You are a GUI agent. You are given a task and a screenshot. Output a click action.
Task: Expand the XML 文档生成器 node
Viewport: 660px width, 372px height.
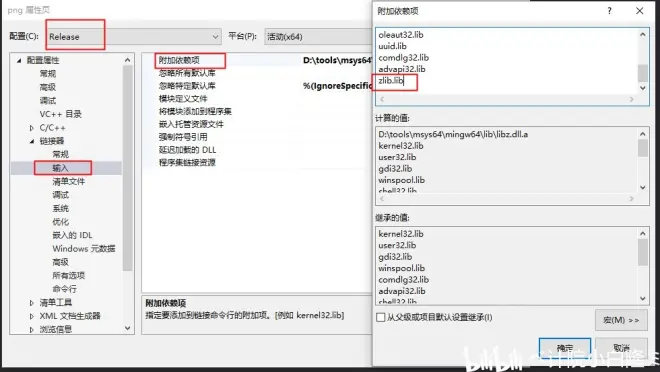coord(32,316)
